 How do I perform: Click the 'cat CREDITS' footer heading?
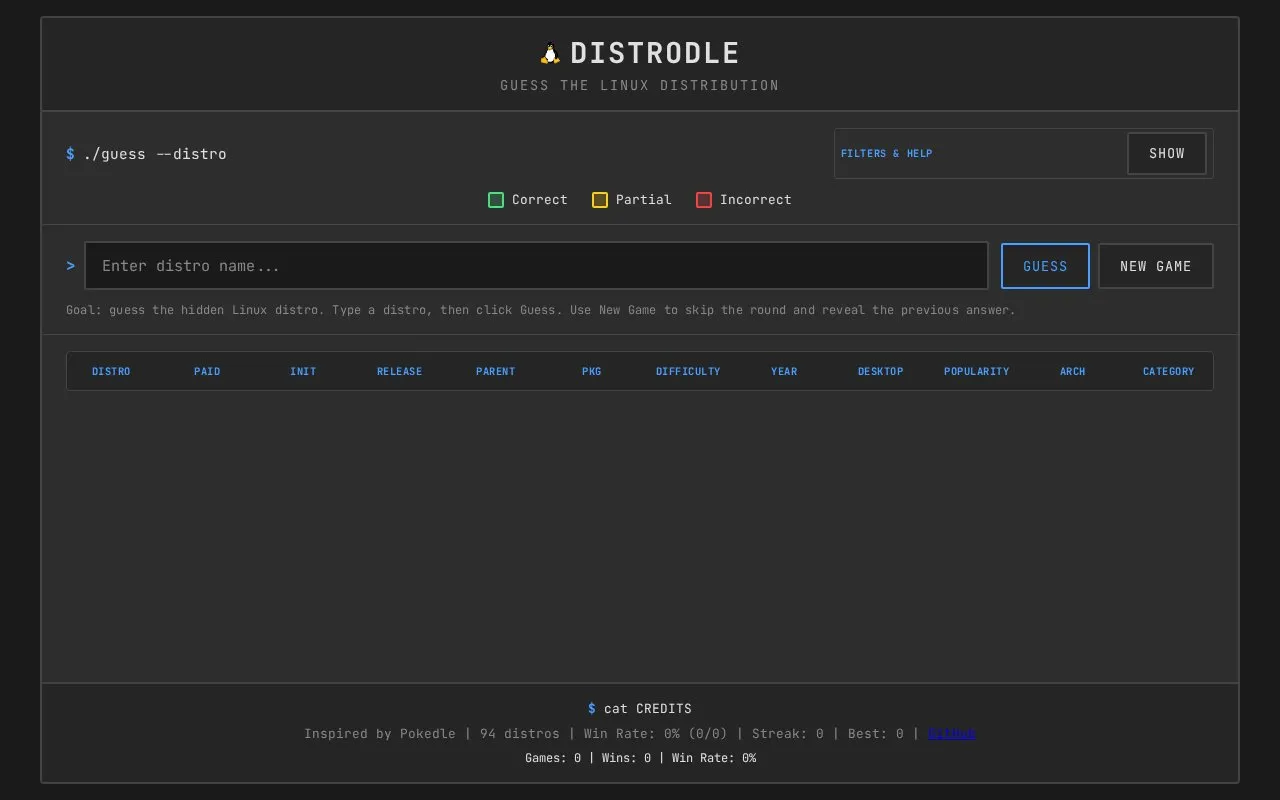648,709
